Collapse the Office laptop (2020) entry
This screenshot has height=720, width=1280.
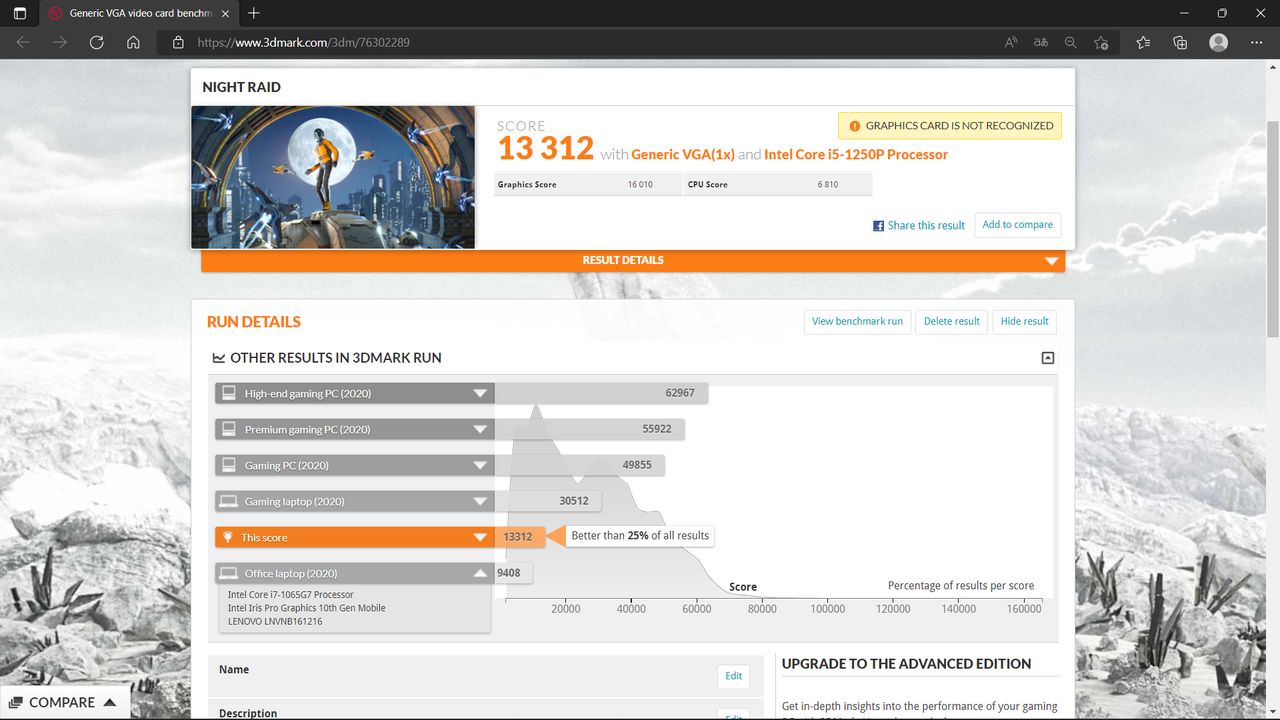(x=479, y=572)
